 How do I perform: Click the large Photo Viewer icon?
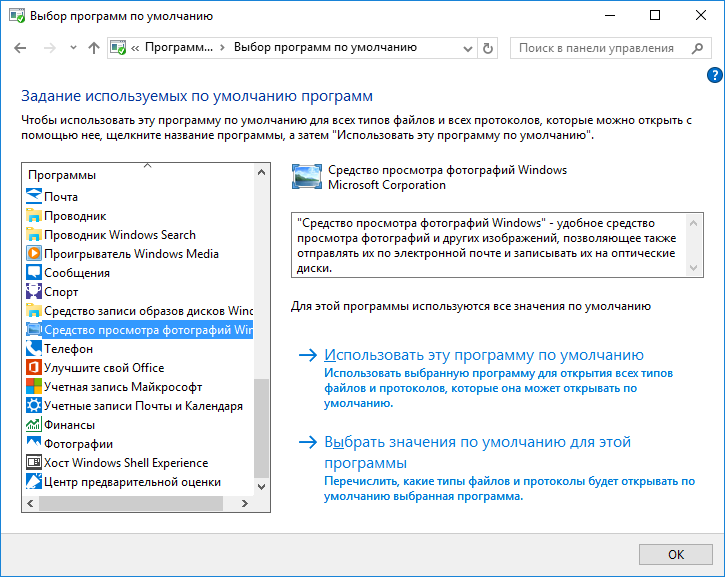click(x=307, y=177)
